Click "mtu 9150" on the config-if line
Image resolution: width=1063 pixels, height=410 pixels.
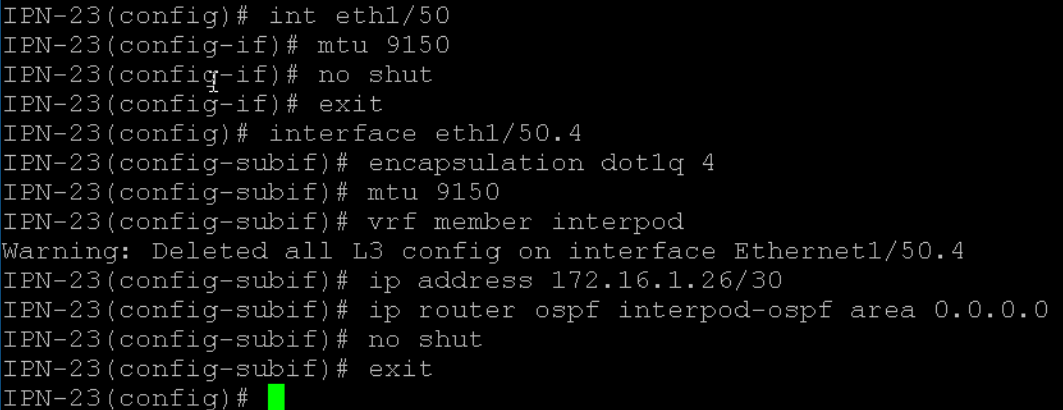tap(383, 45)
